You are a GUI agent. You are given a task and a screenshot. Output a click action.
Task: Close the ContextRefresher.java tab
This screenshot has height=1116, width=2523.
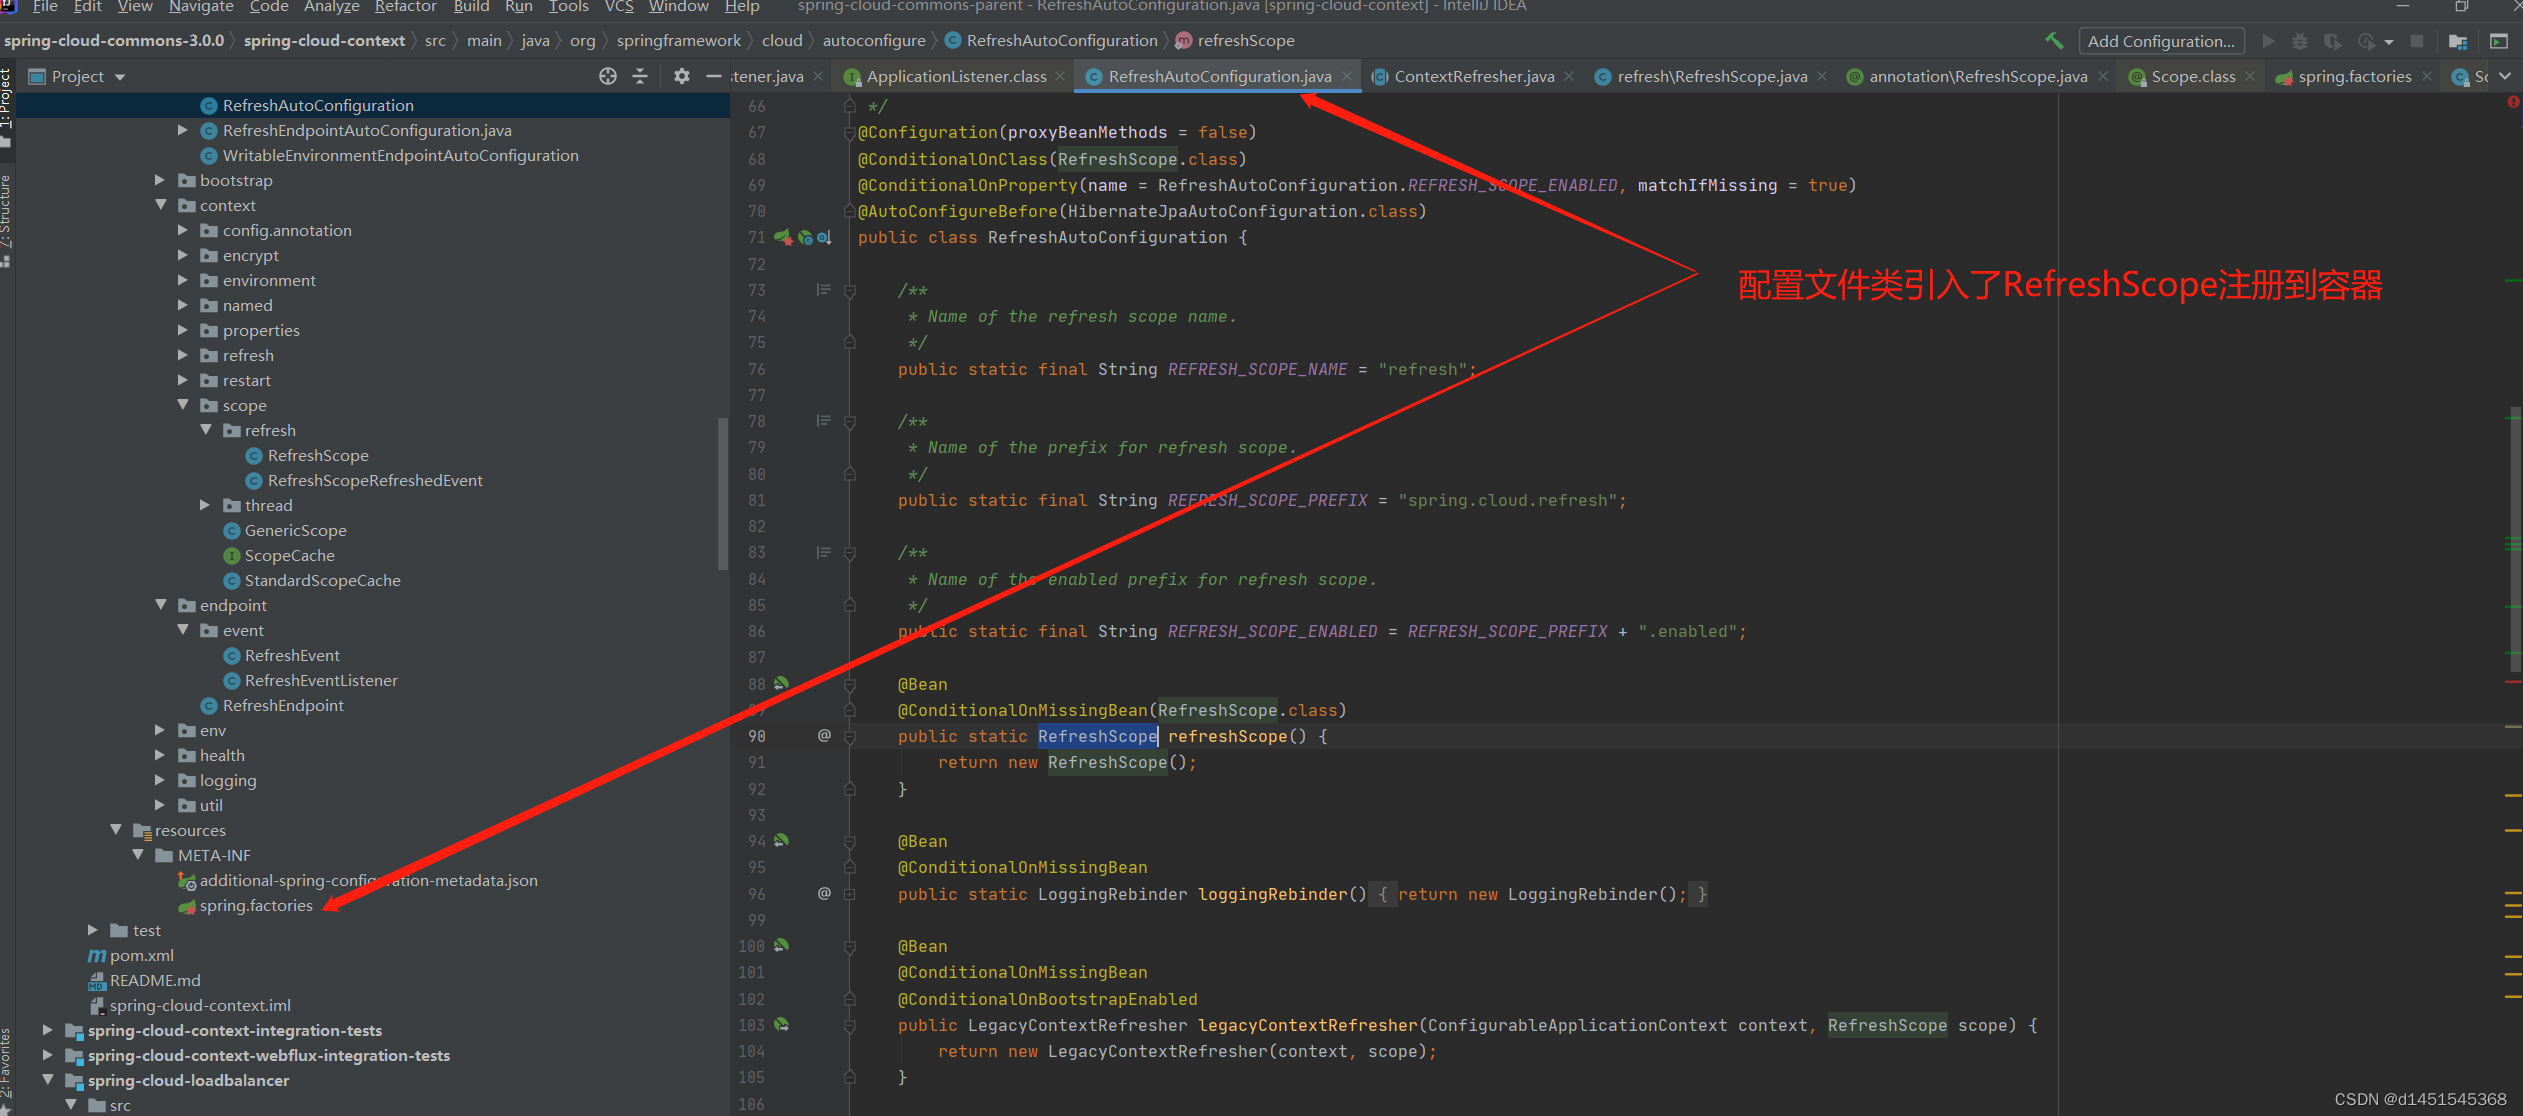[1569, 76]
